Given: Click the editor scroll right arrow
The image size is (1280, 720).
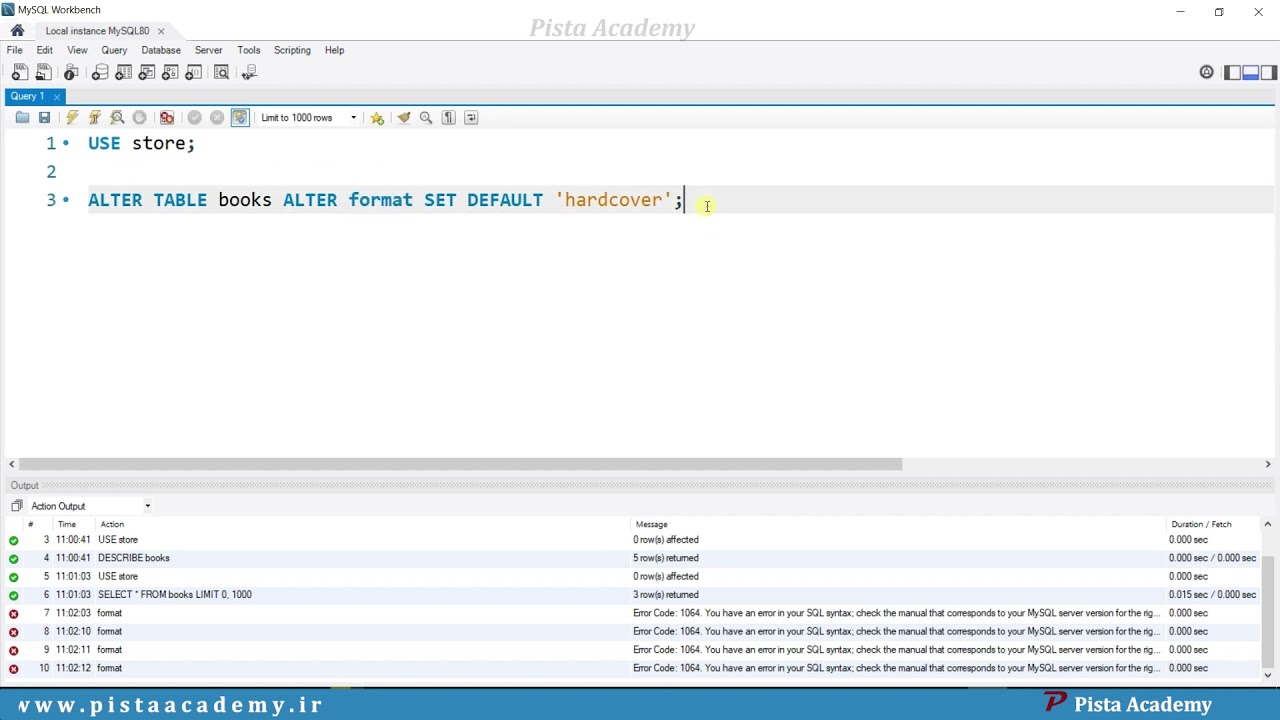Looking at the screenshot, I should [1268, 464].
